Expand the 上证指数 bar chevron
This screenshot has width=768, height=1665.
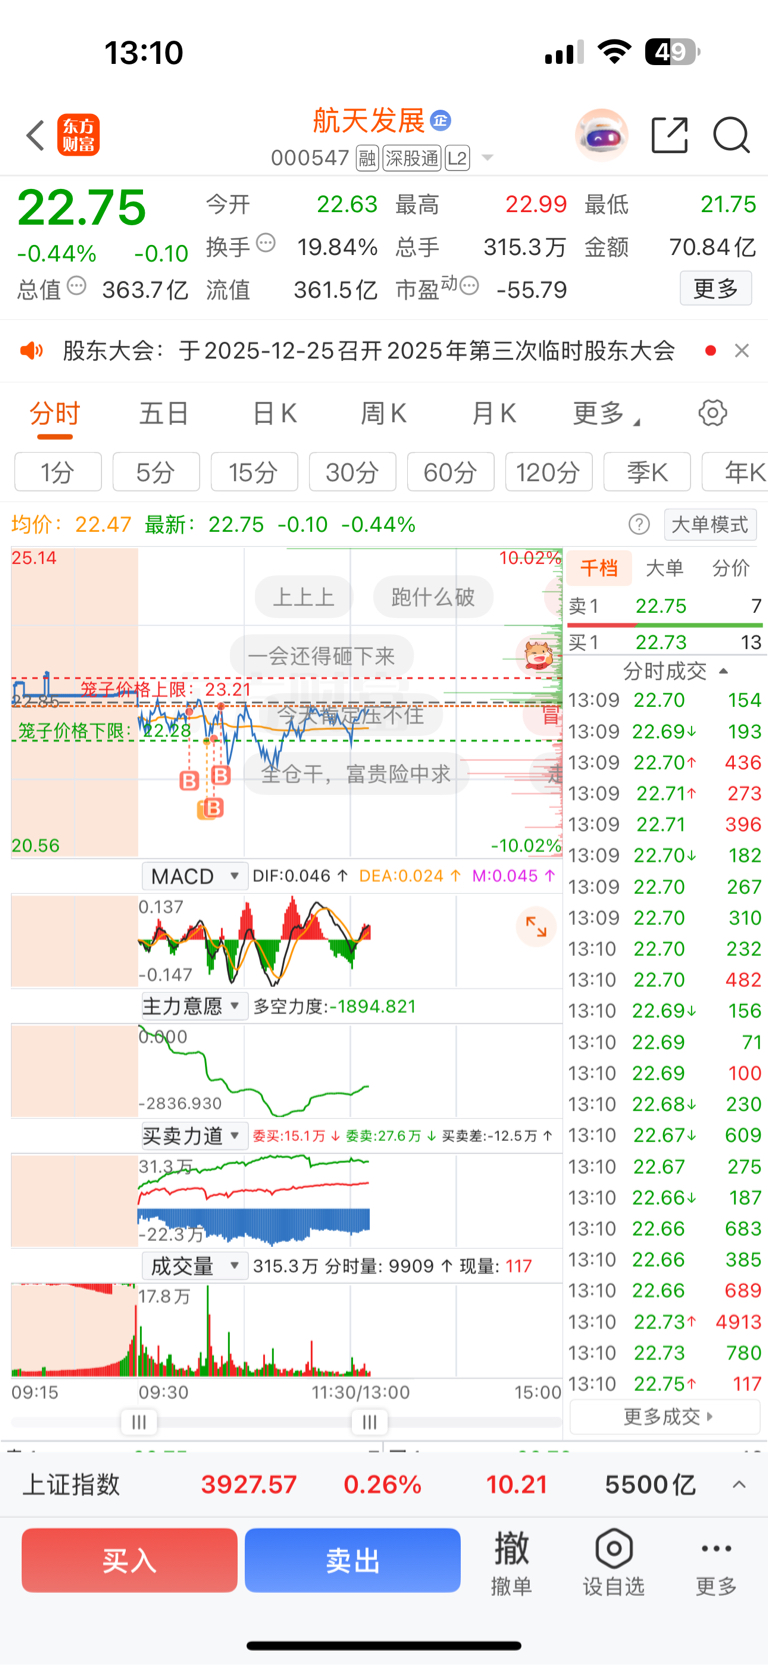coord(739,1484)
